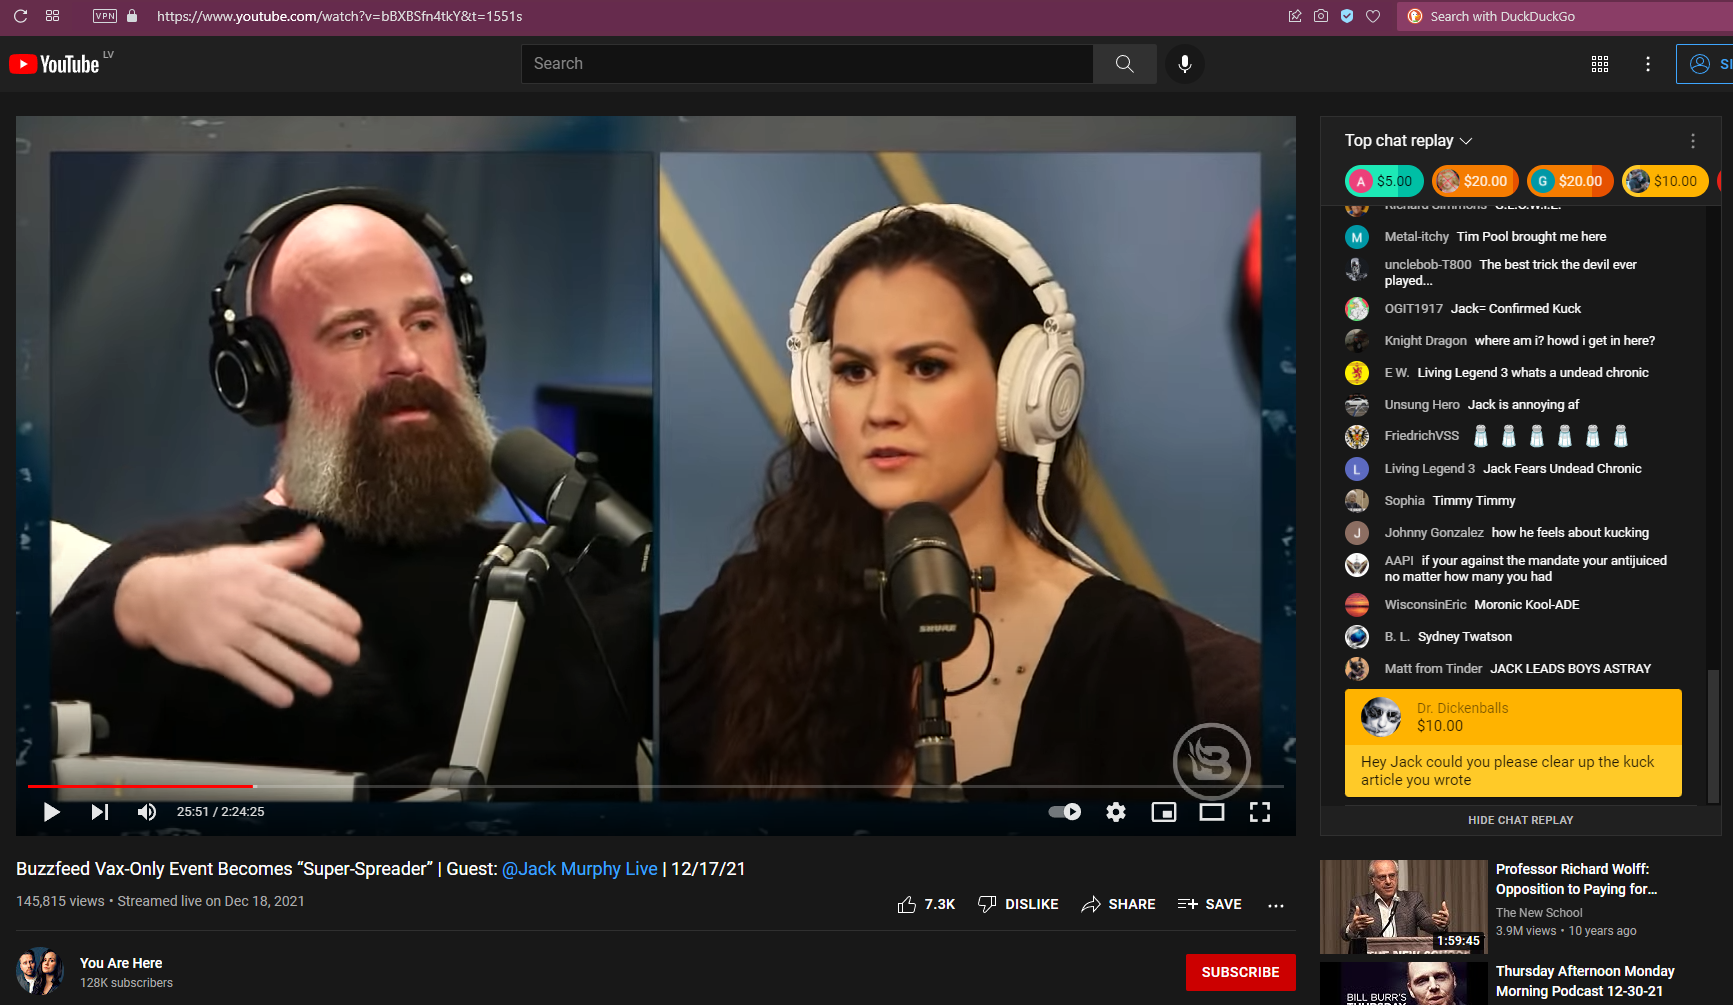
Task: Click the Sign in button
Action: click(1705, 64)
